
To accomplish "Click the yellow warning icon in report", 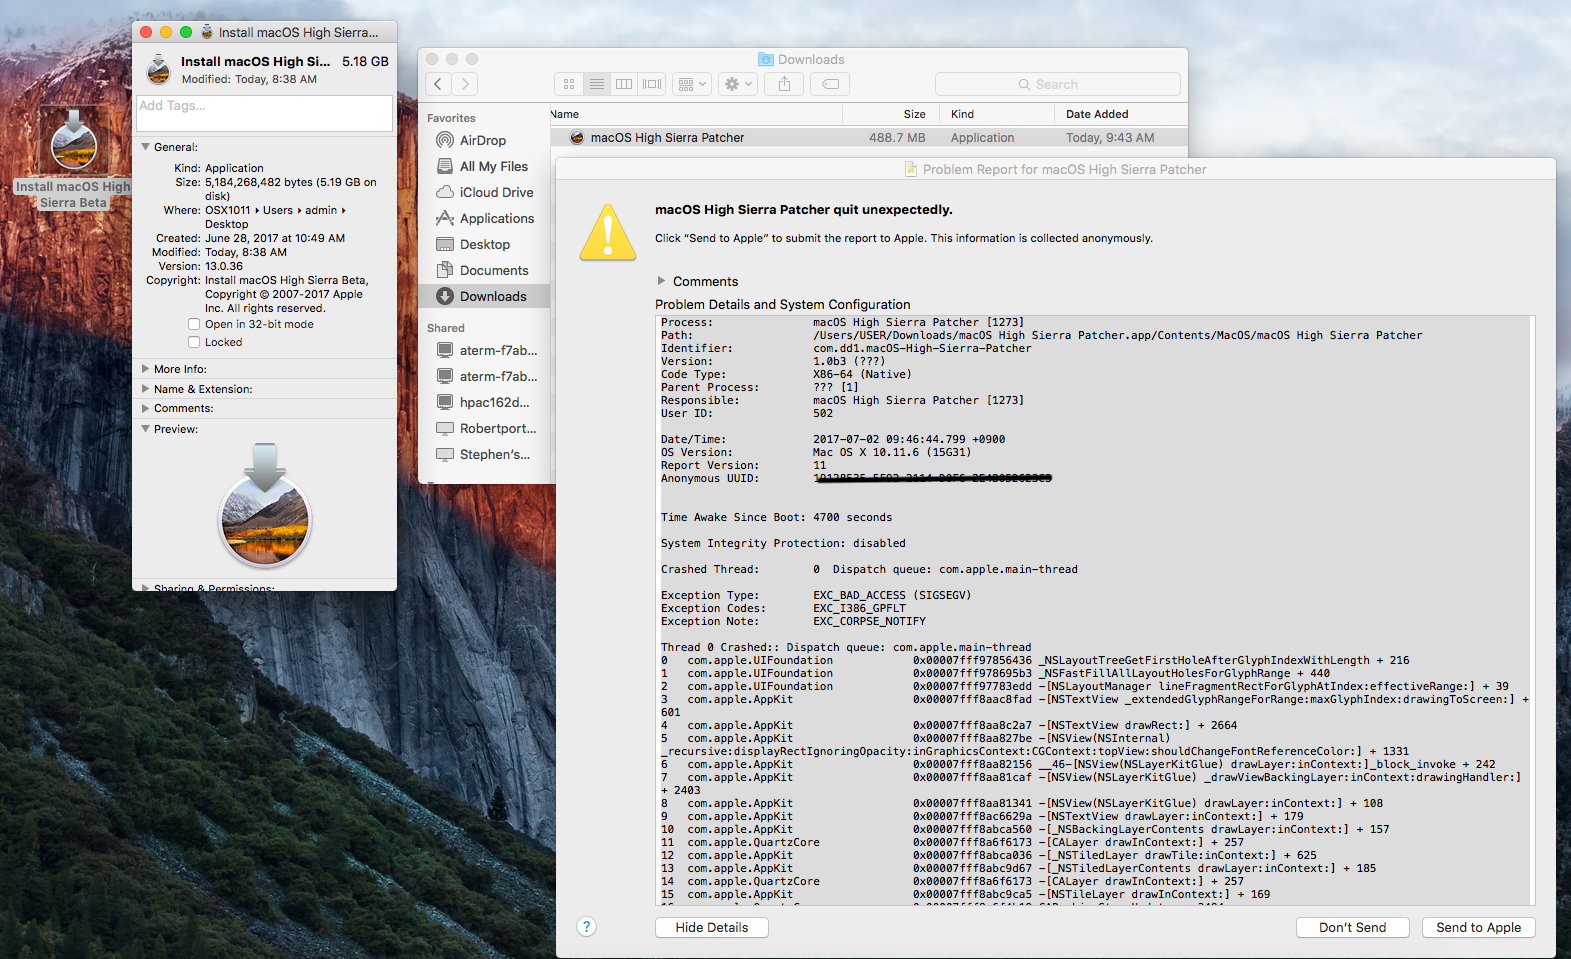I will (607, 232).
